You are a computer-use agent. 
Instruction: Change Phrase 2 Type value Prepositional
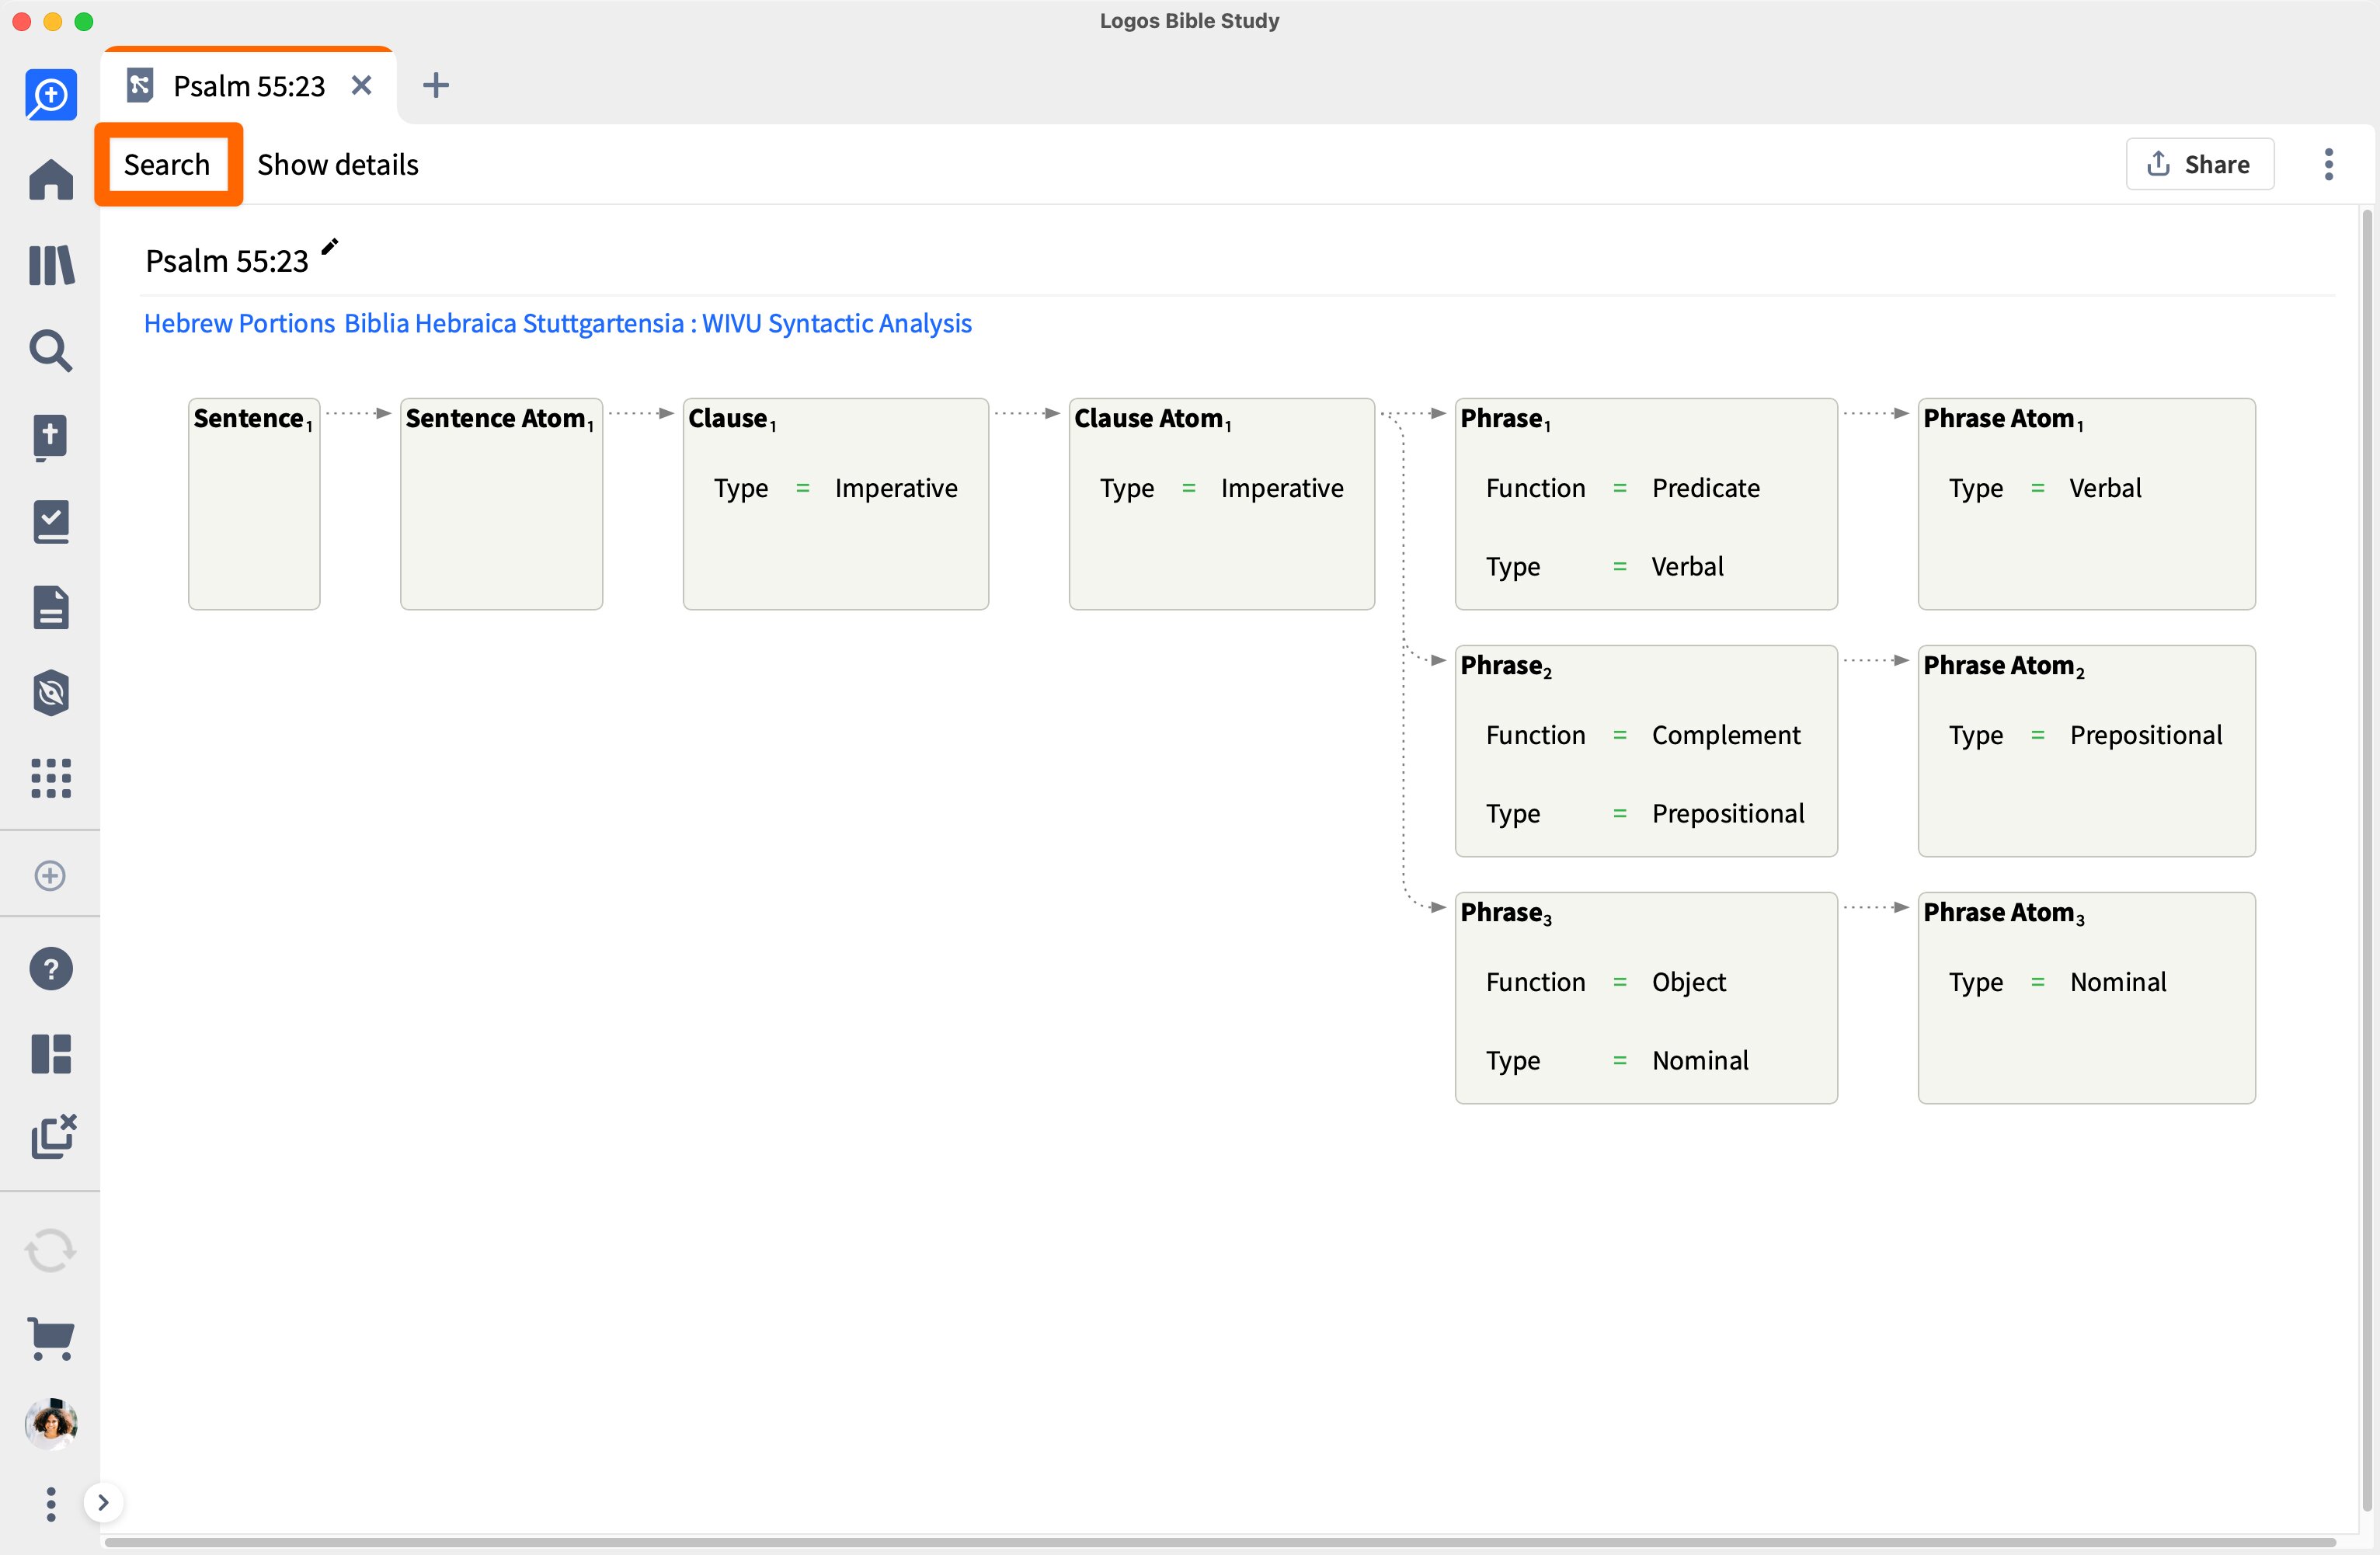(x=1728, y=813)
